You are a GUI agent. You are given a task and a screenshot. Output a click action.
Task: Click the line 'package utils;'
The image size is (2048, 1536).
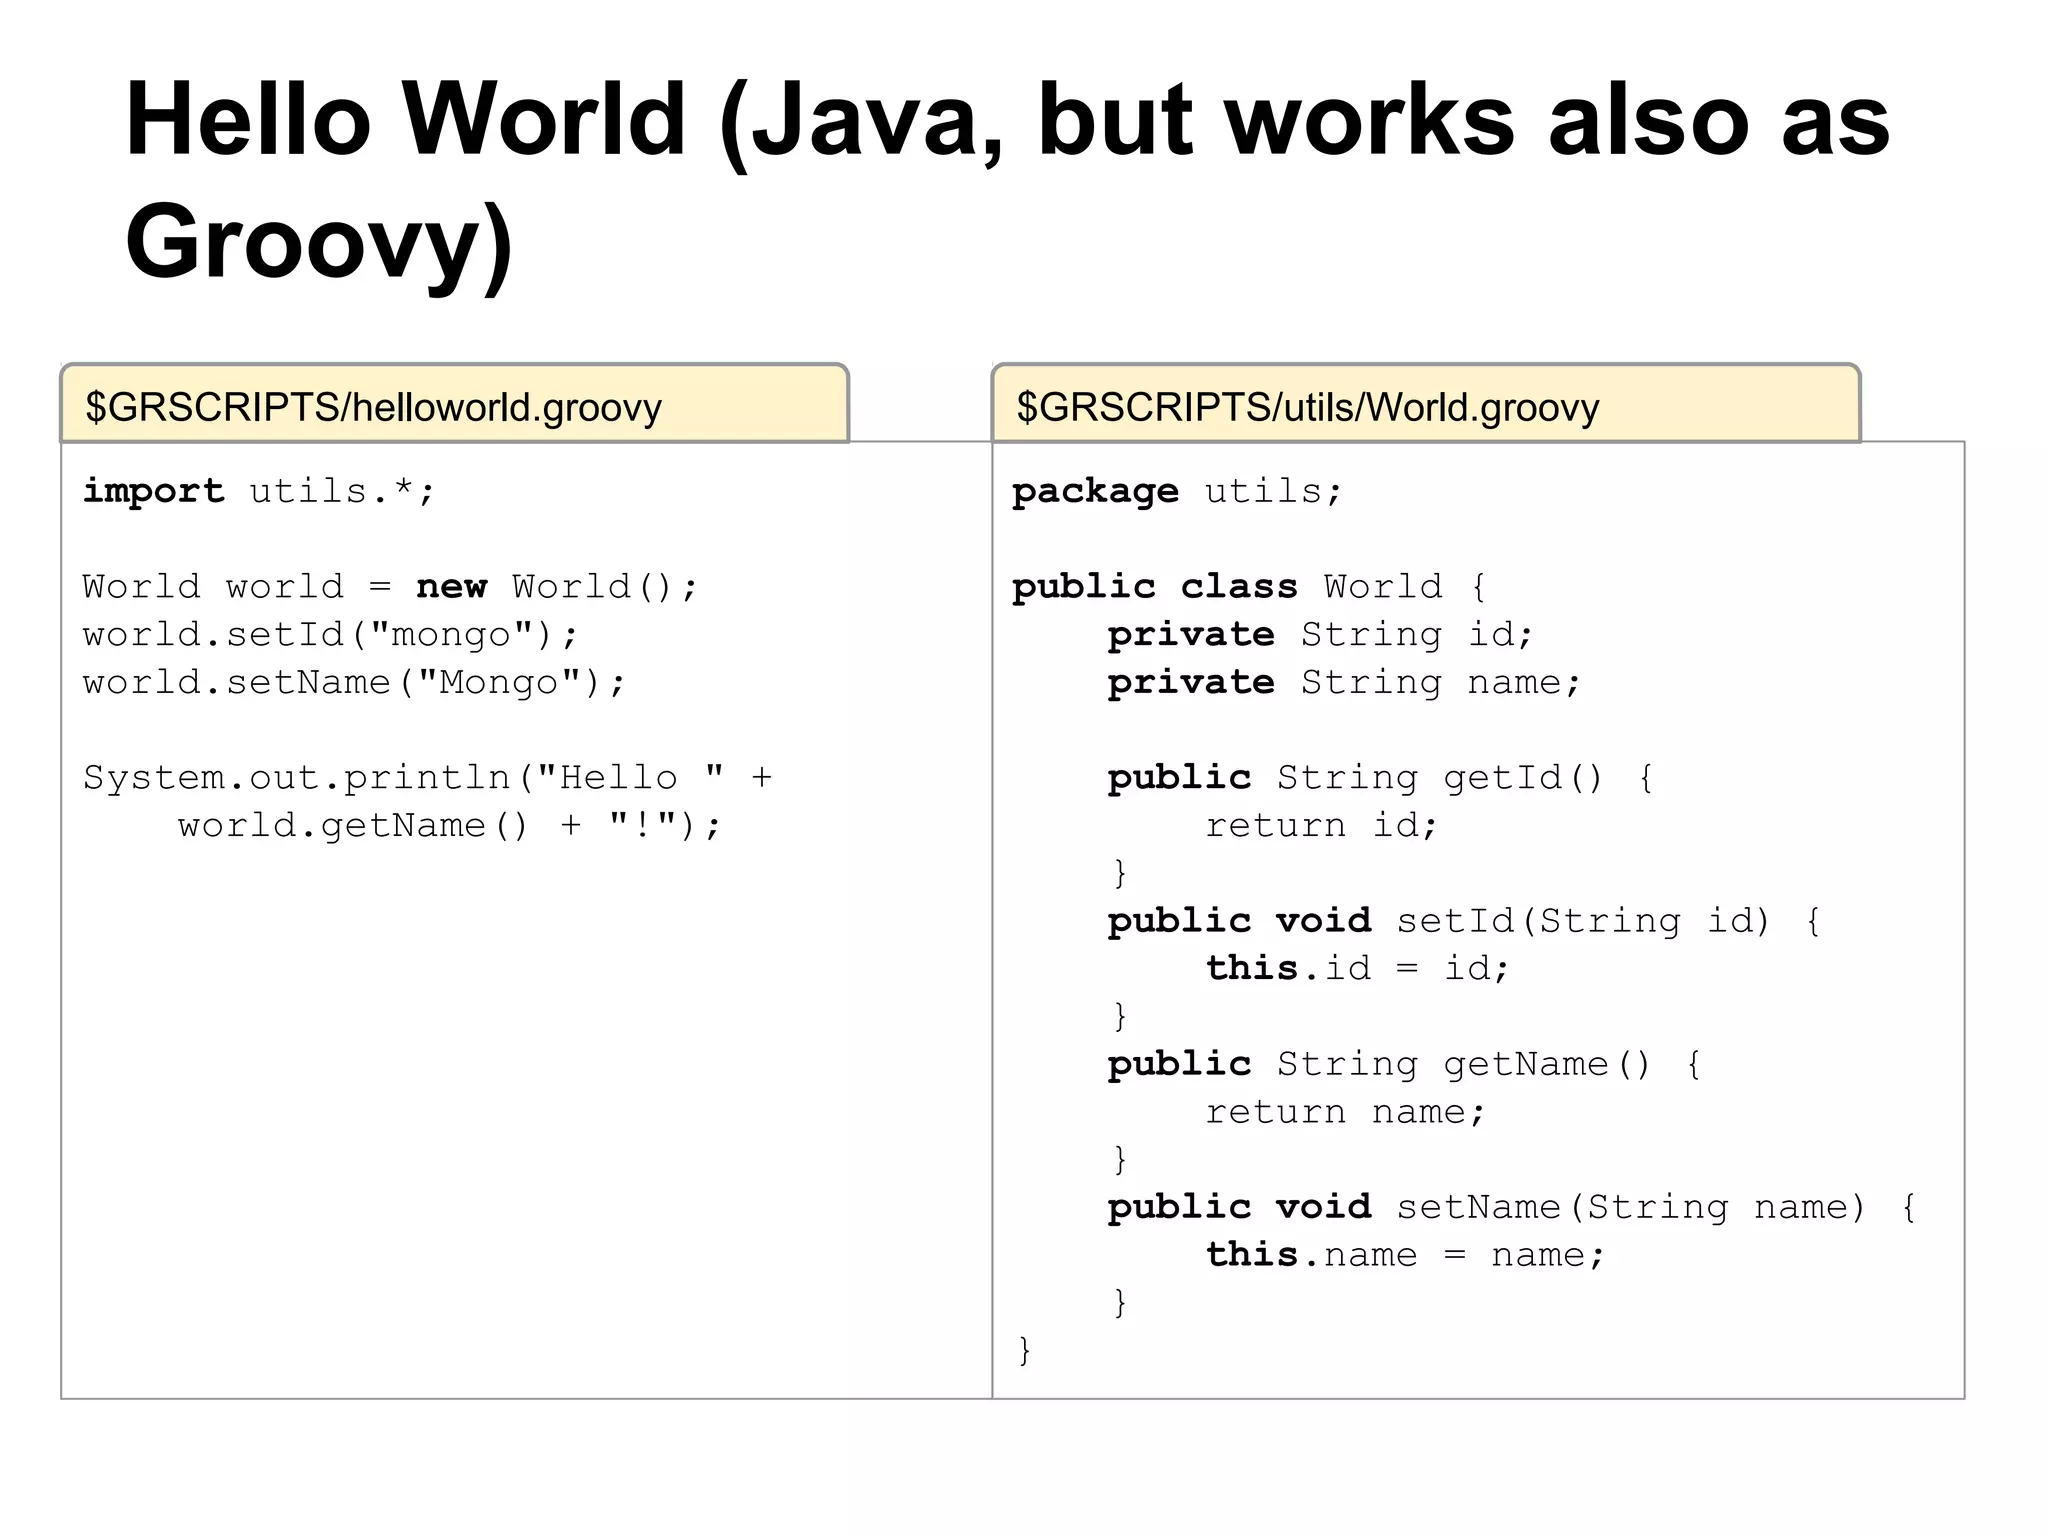(1177, 491)
